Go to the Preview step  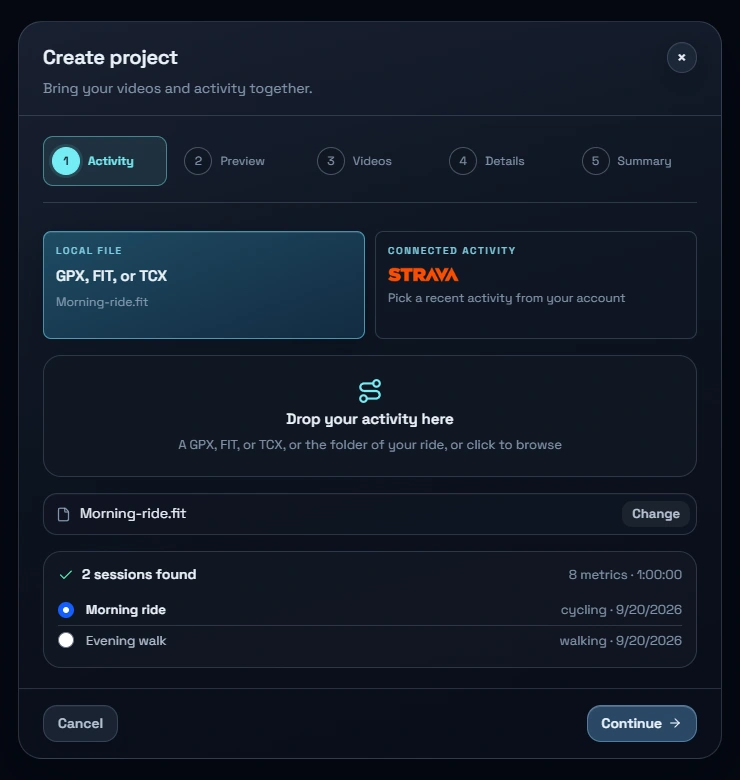point(225,161)
